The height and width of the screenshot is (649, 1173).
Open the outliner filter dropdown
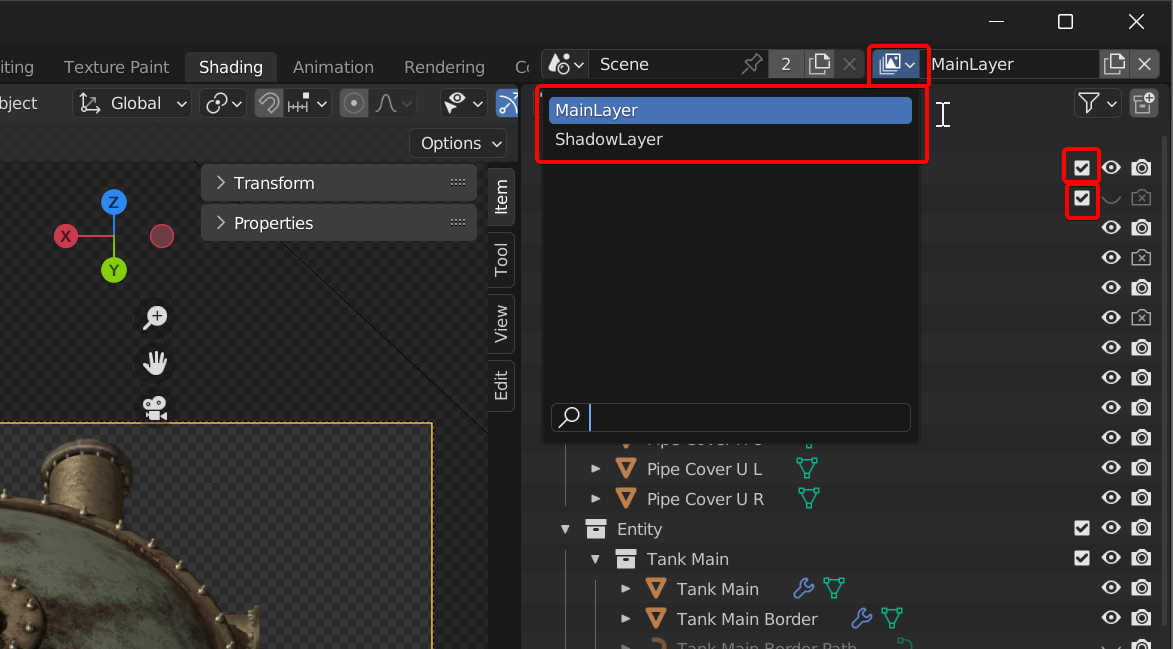pyautogui.click(x=1096, y=103)
